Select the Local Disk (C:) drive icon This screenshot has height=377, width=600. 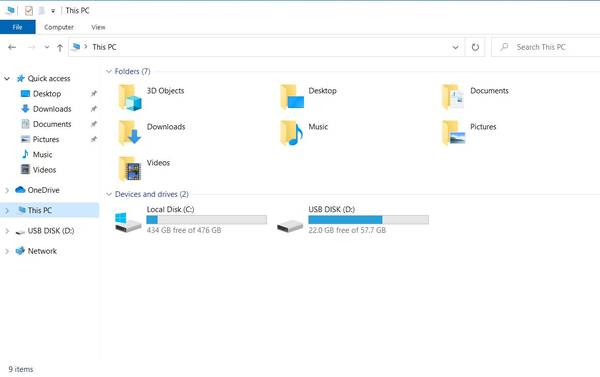tap(128, 222)
